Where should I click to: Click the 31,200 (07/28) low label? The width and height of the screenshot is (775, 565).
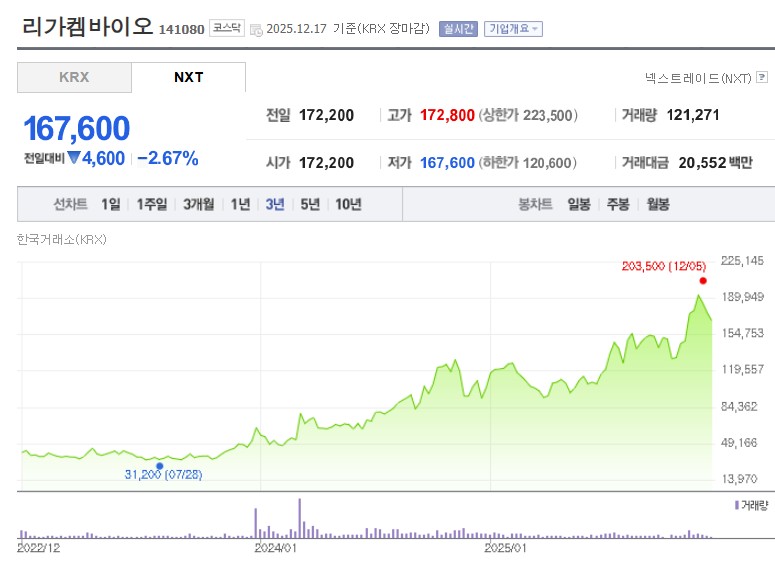coord(163,475)
